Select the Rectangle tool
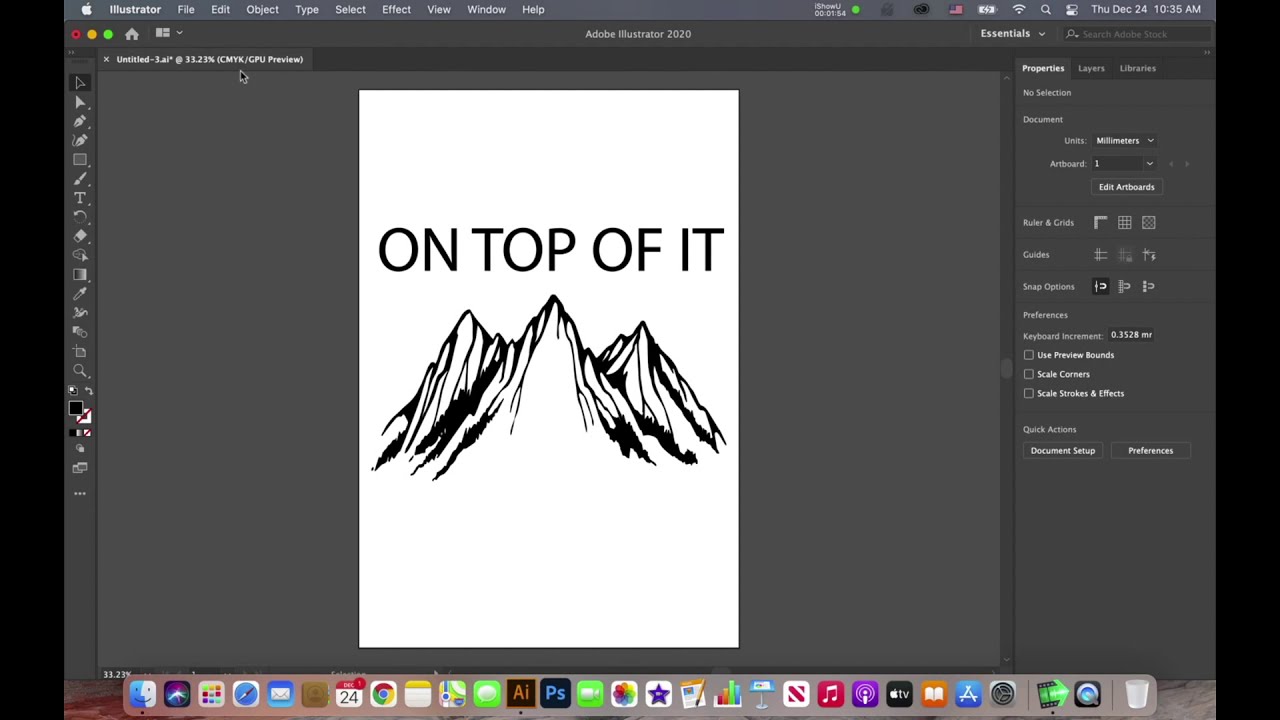Image resolution: width=1280 pixels, height=720 pixels. (x=80, y=160)
